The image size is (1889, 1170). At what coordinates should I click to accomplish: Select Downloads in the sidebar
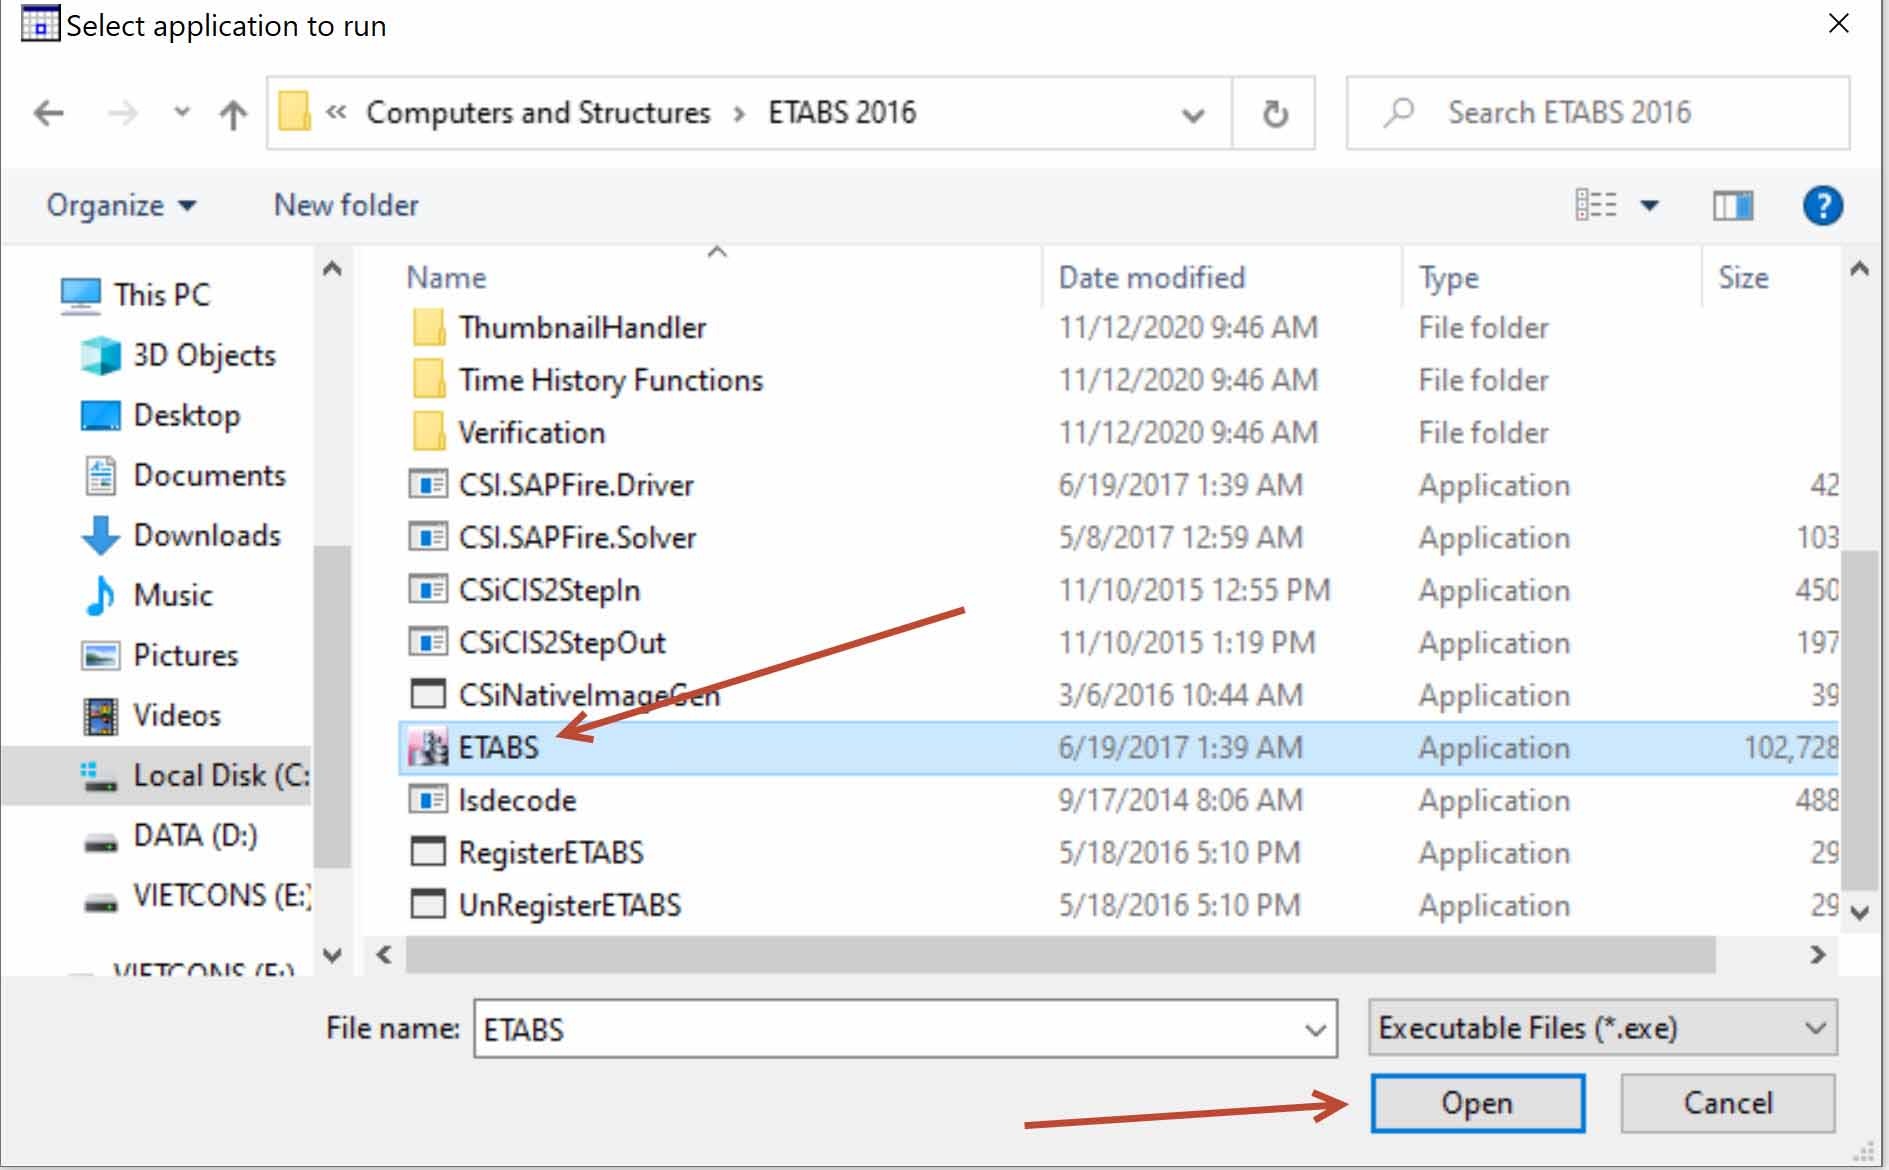205,535
